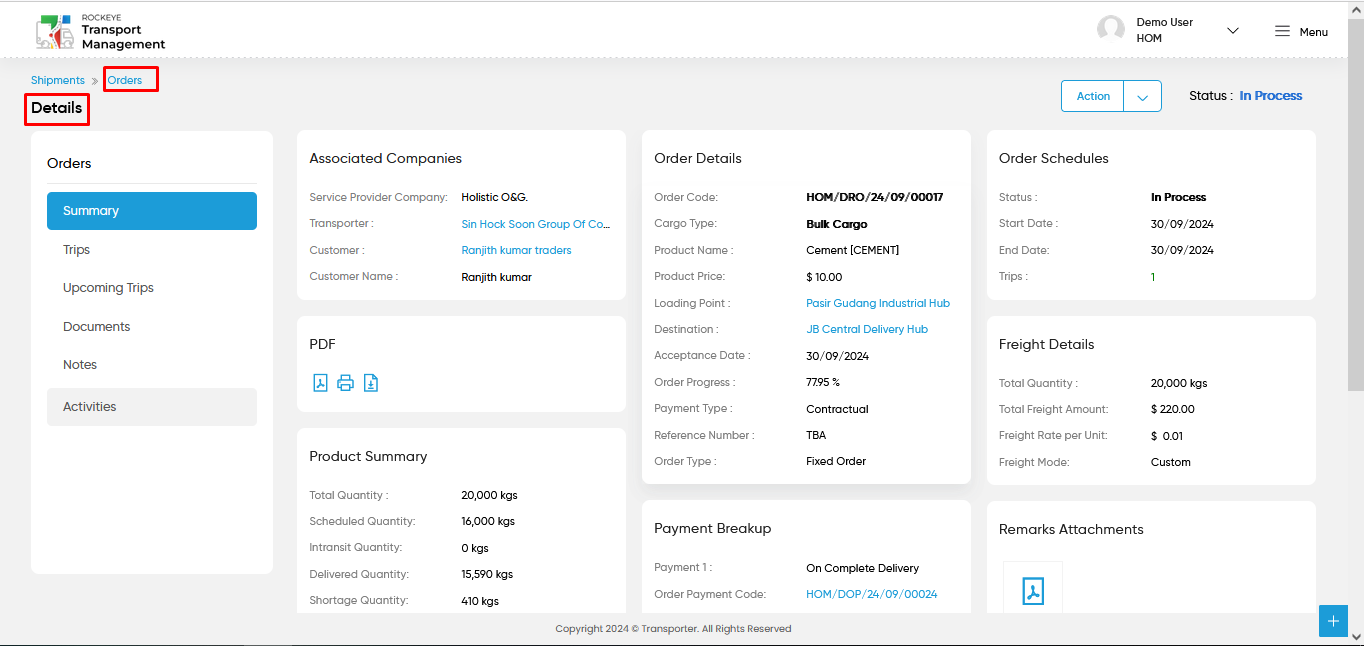This screenshot has width=1364, height=646.
Task: Click the Action button
Action: (x=1093, y=96)
